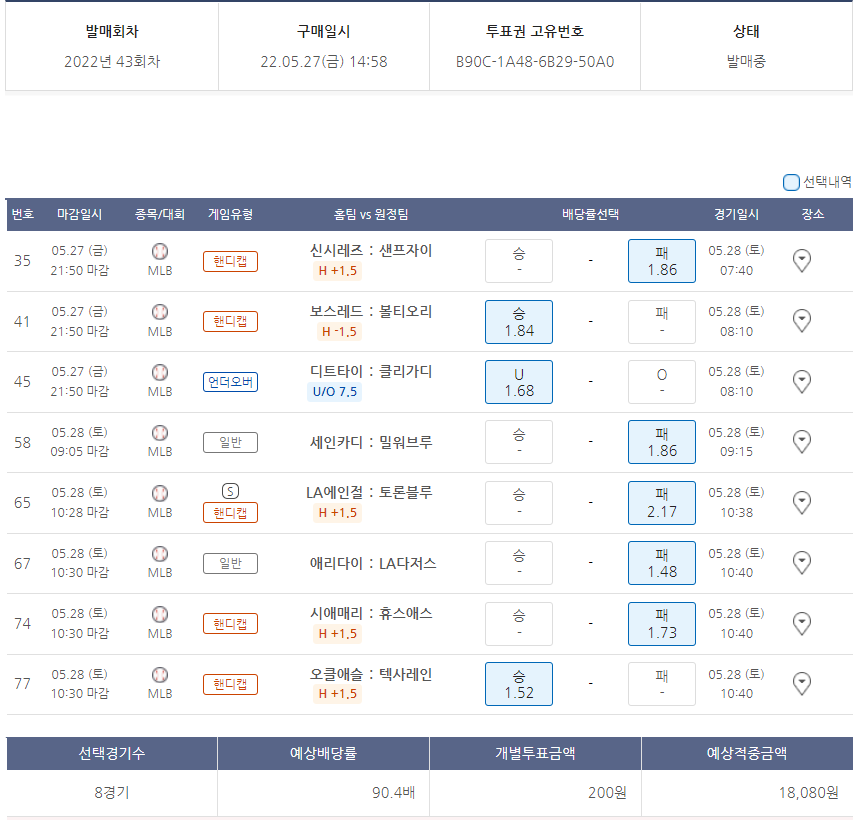Click the 핸디캡 badge in row 74
868x820 pixels.
click(x=230, y=624)
